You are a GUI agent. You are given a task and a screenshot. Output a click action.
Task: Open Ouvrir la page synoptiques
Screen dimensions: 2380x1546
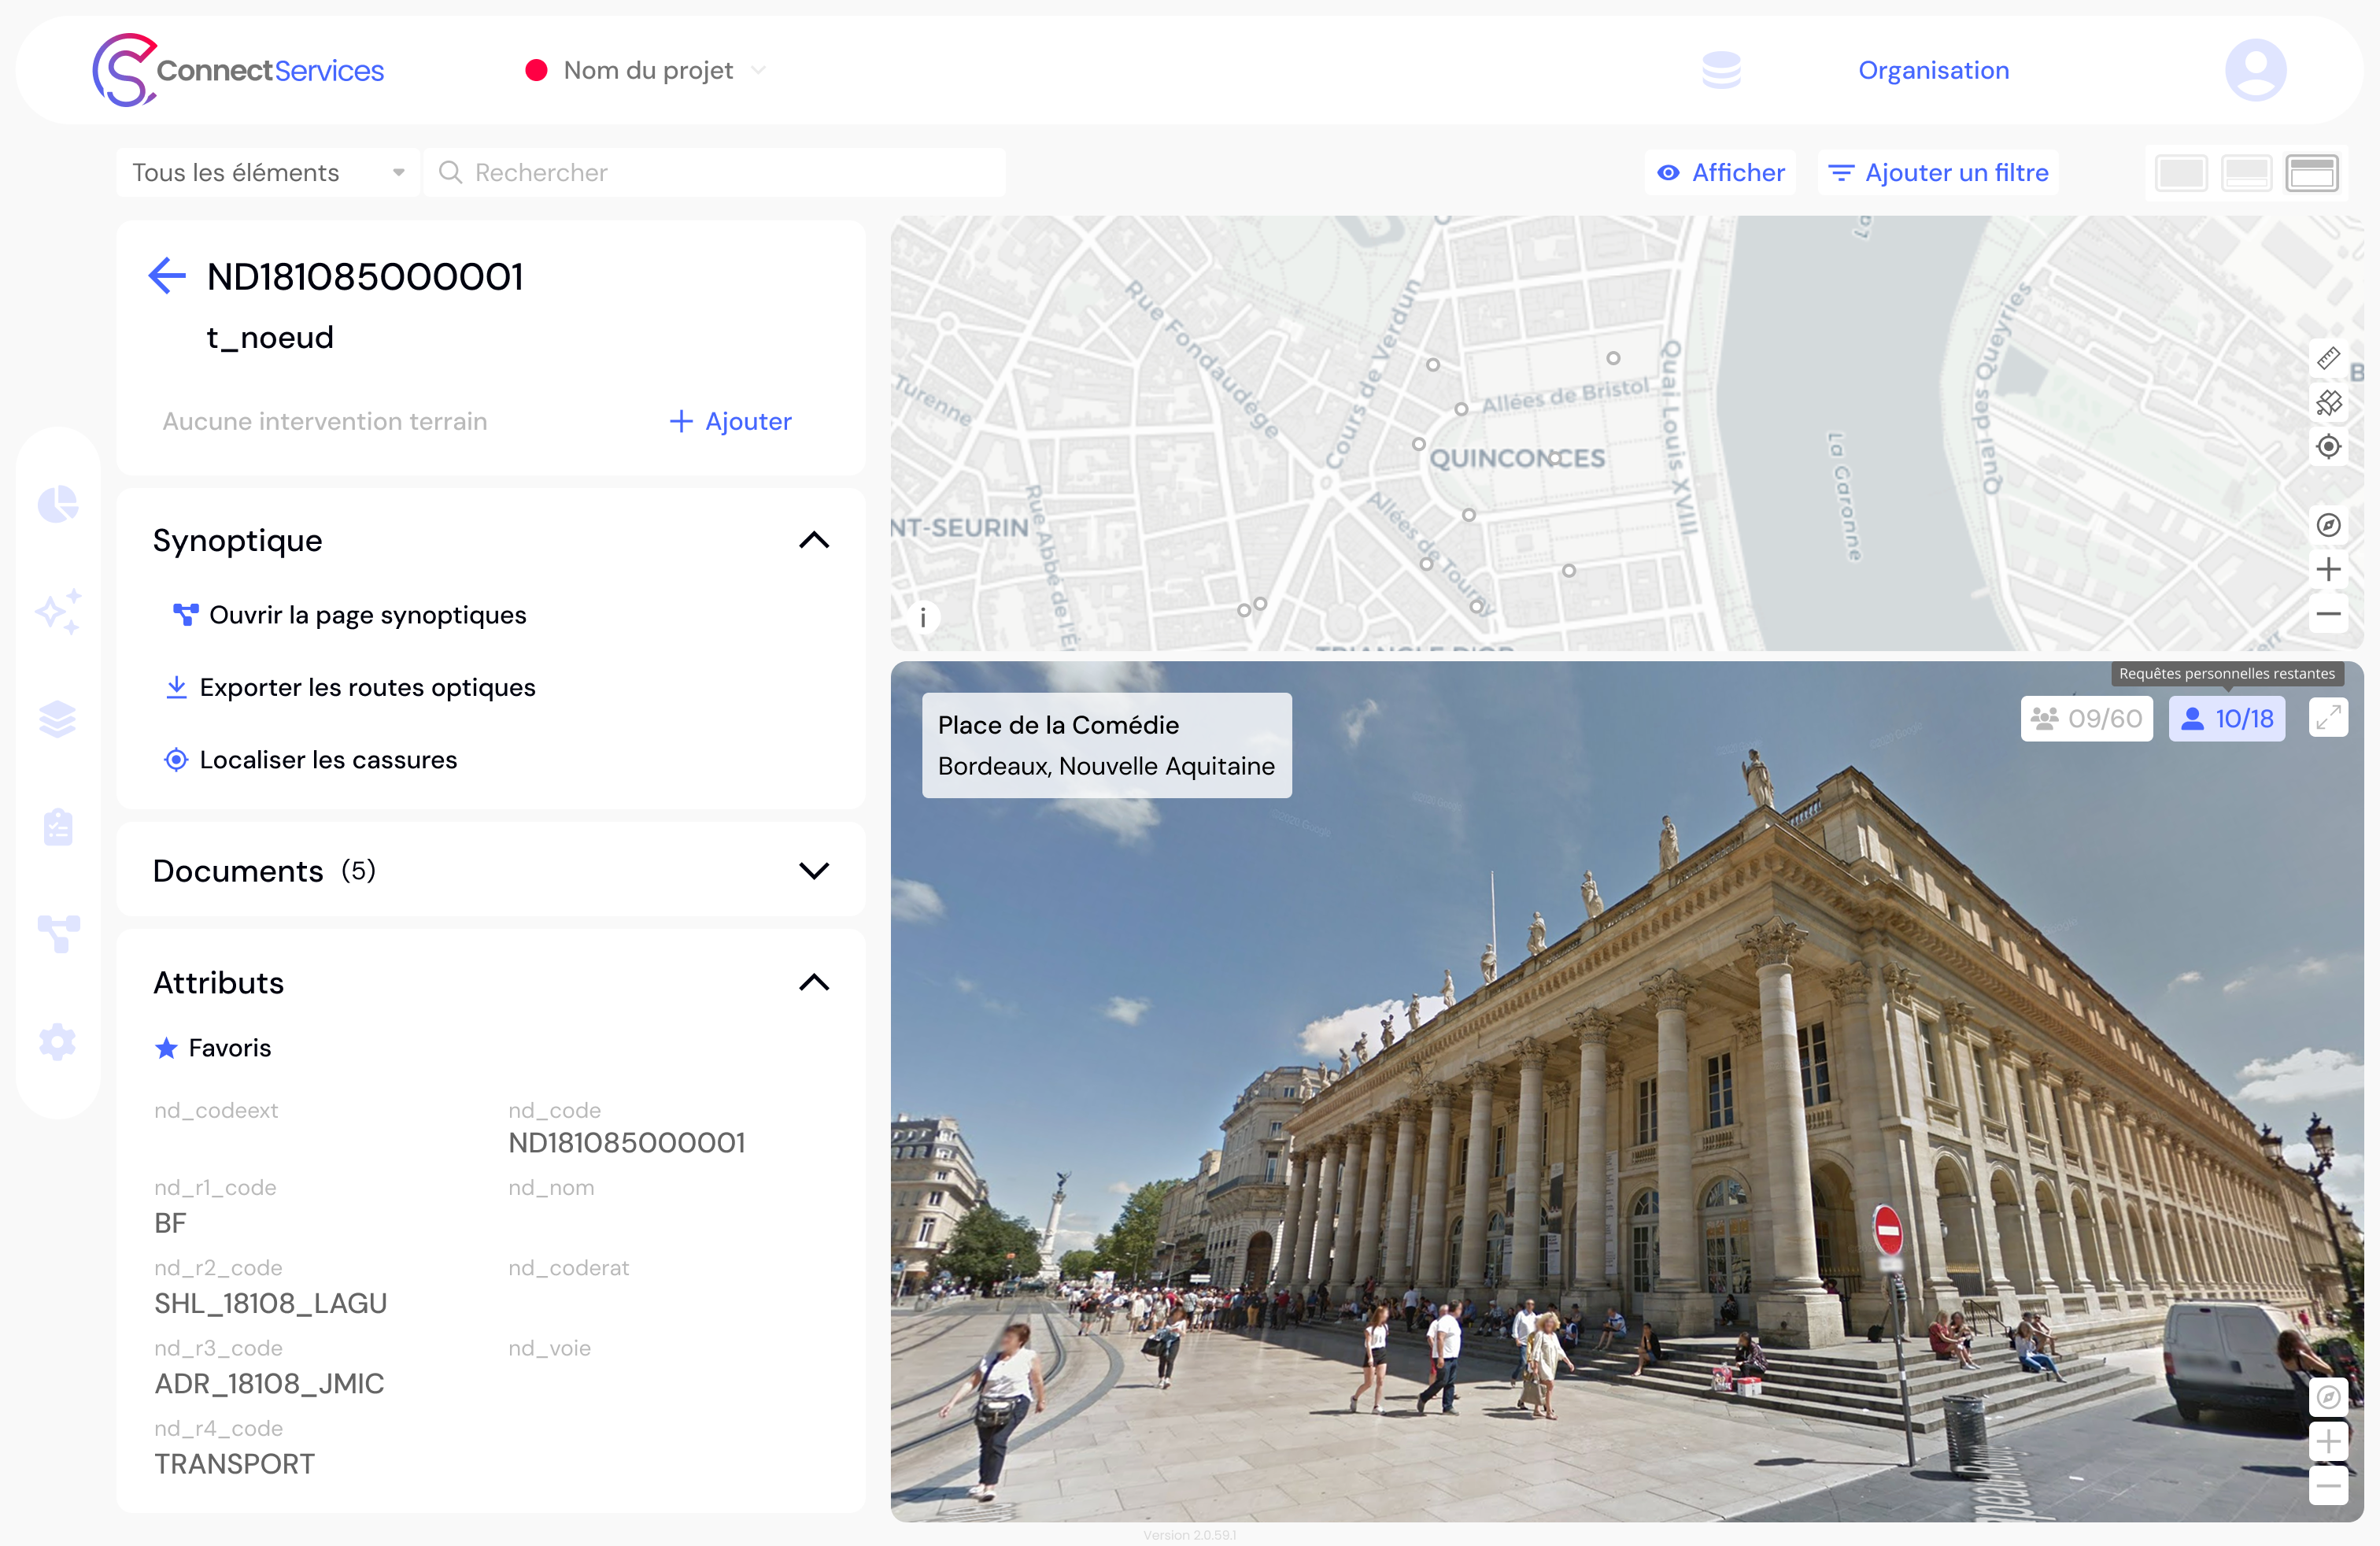(x=349, y=615)
